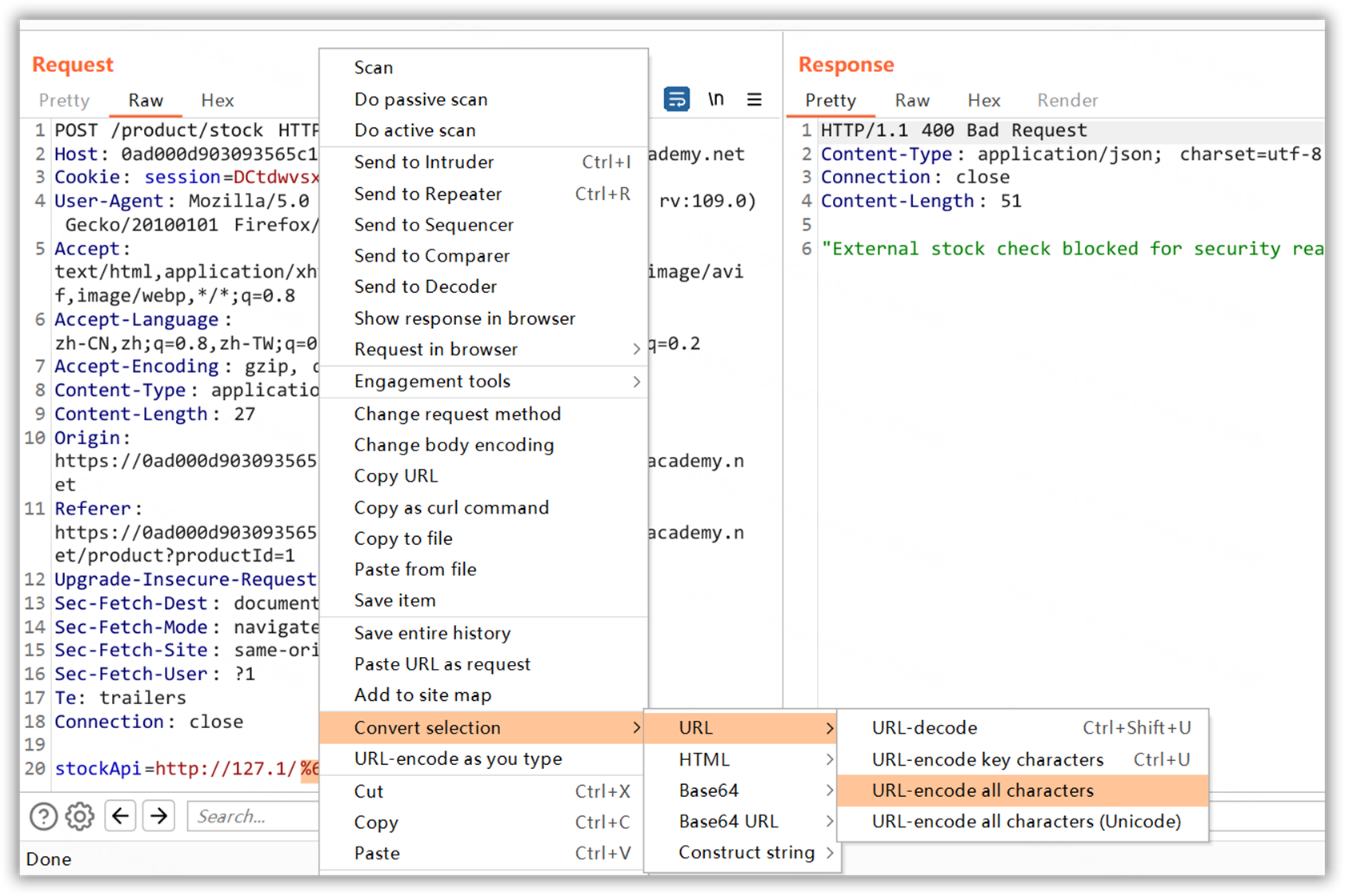The width and height of the screenshot is (1345, 895).
Task: Click the help question mark icon
Action: (x=43, y=817)
